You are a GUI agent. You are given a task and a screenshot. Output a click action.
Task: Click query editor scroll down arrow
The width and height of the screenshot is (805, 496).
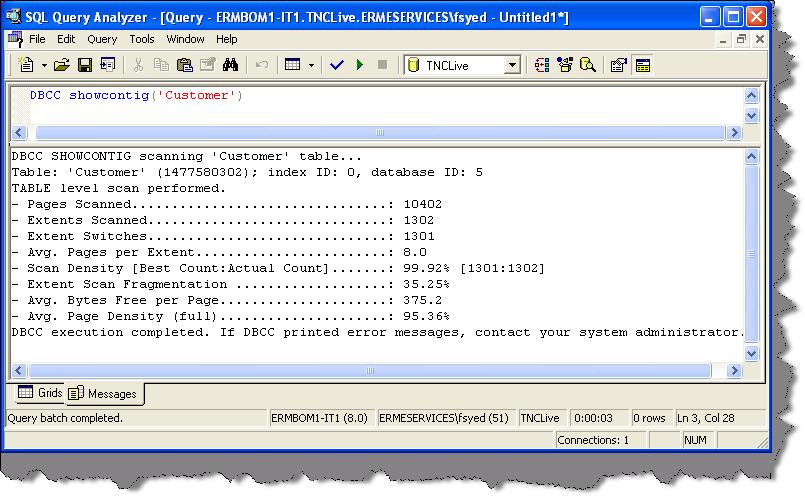pyautogui.click(x=751, y=116)
